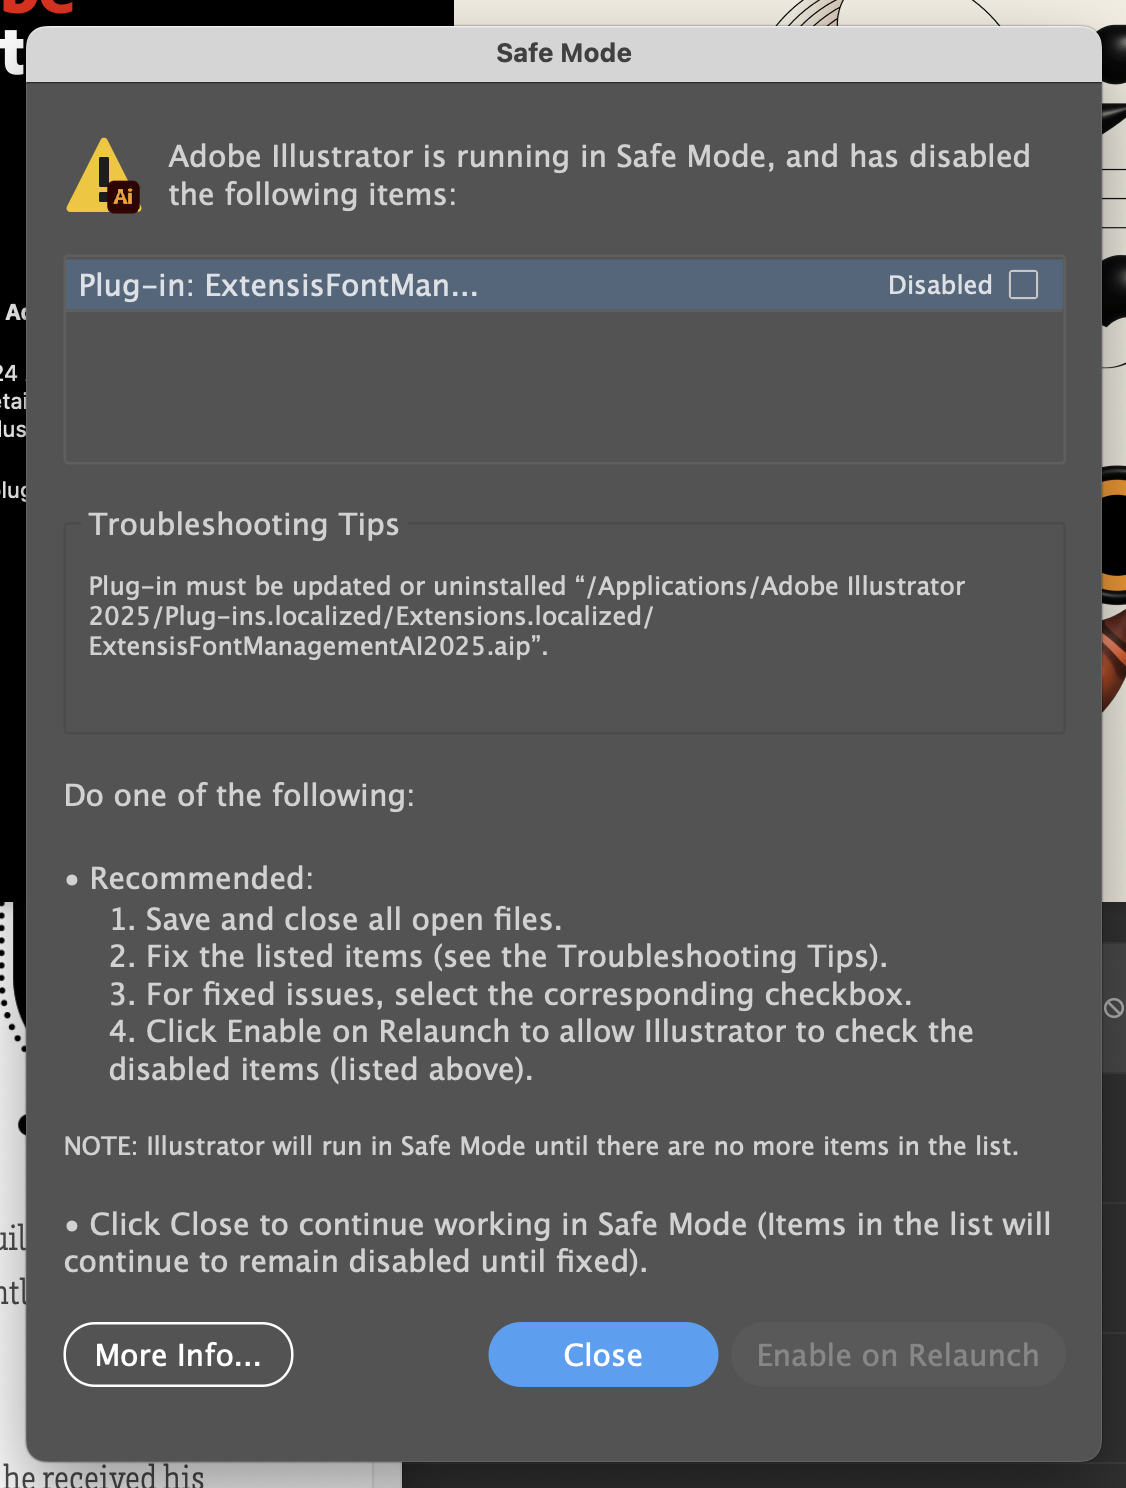Click the Troubleshooting Tips section
Screen dimensions: 1126x1488
(244, 524)
